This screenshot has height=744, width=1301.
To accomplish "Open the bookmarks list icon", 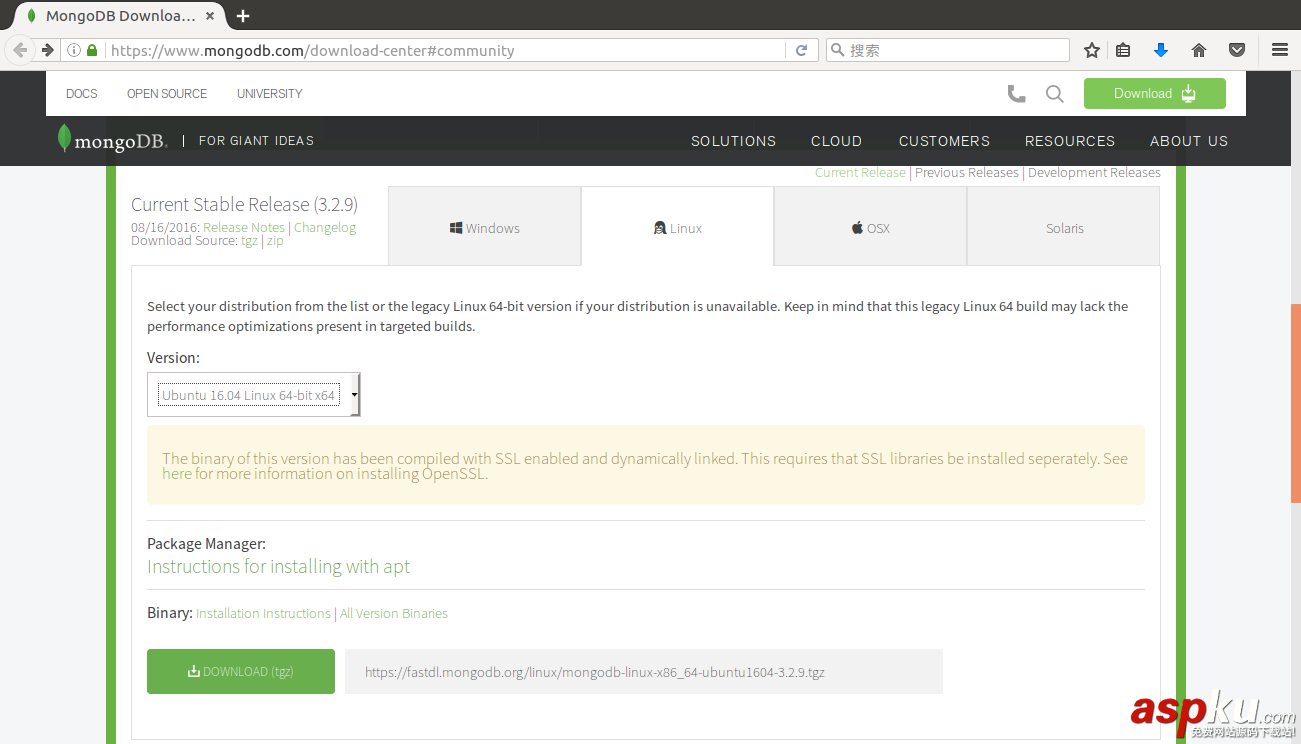I will (1123, 50).
